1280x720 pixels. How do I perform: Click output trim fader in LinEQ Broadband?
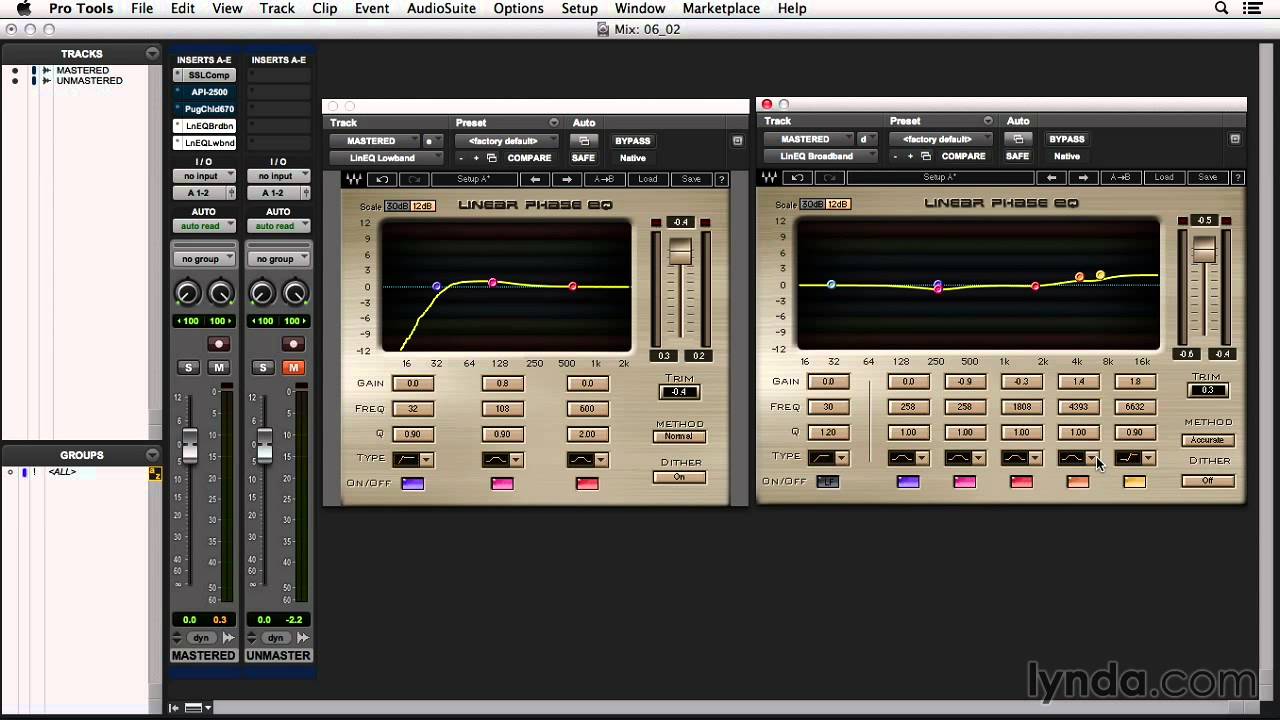[1204, 248]
